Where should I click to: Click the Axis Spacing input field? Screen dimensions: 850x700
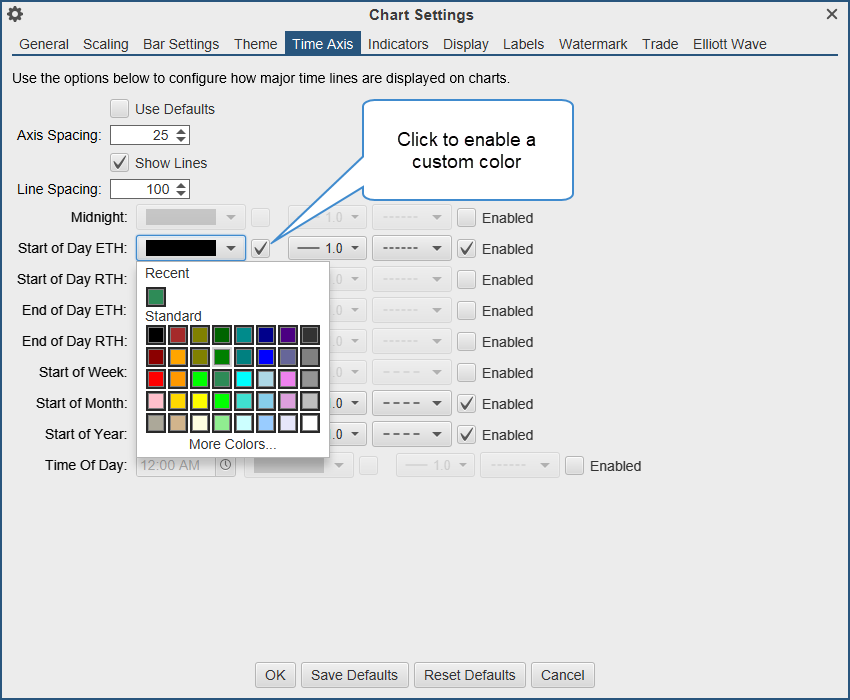tap(141, 135)
